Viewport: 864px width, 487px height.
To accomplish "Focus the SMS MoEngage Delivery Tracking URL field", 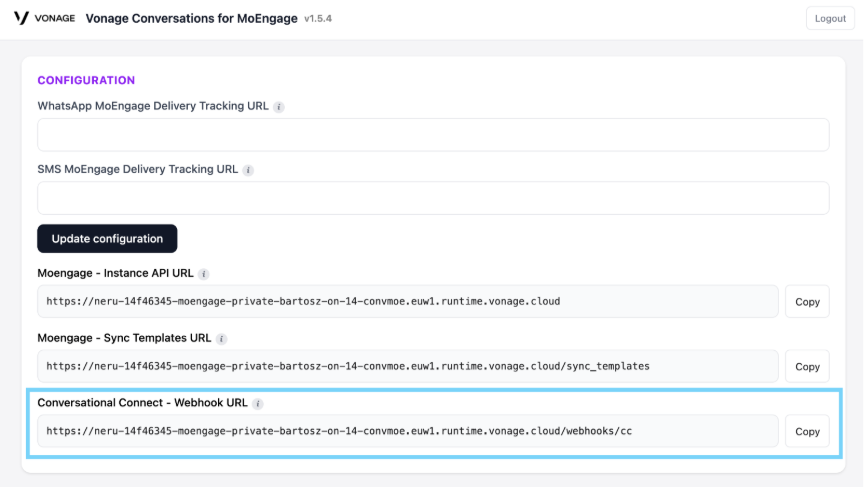I will (433, 198).
